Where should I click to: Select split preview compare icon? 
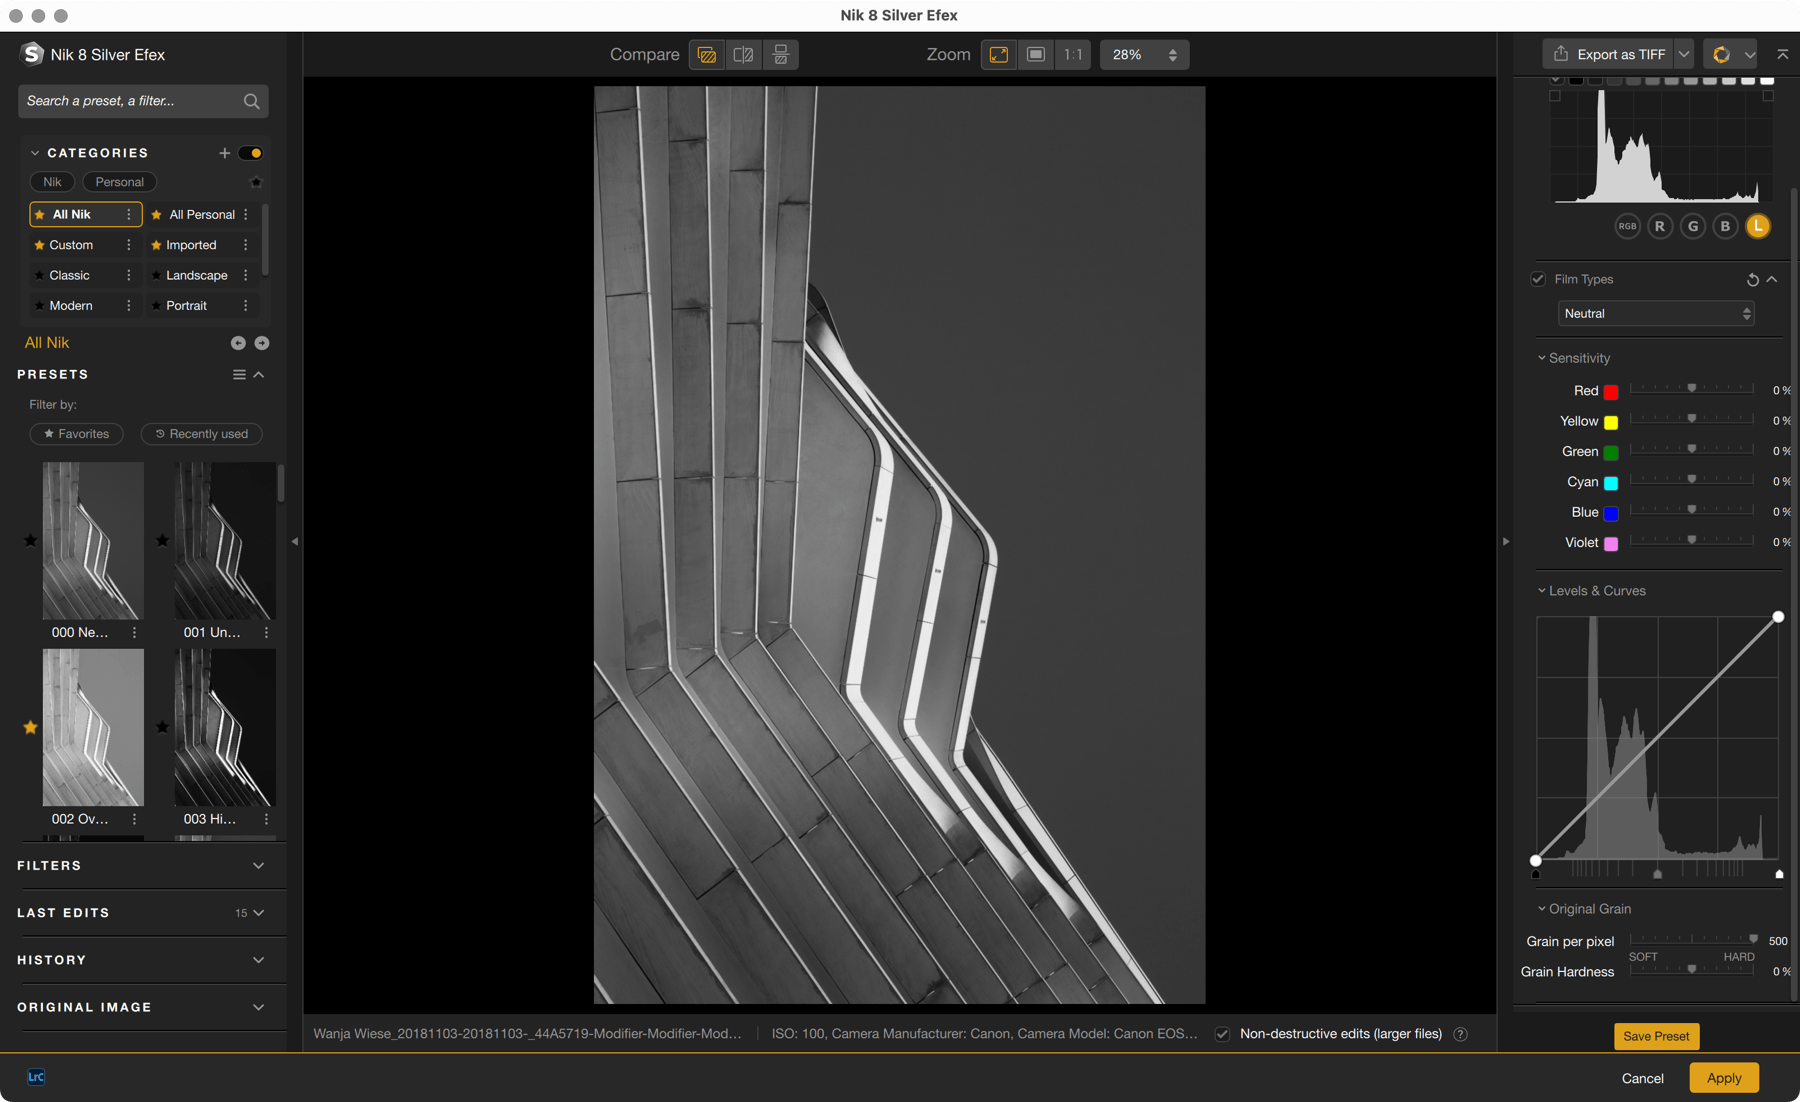point(744,55)
